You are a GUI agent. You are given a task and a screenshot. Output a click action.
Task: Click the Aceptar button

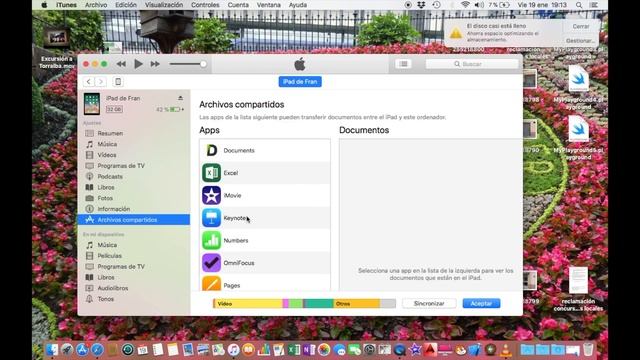(x=481, y=303)
